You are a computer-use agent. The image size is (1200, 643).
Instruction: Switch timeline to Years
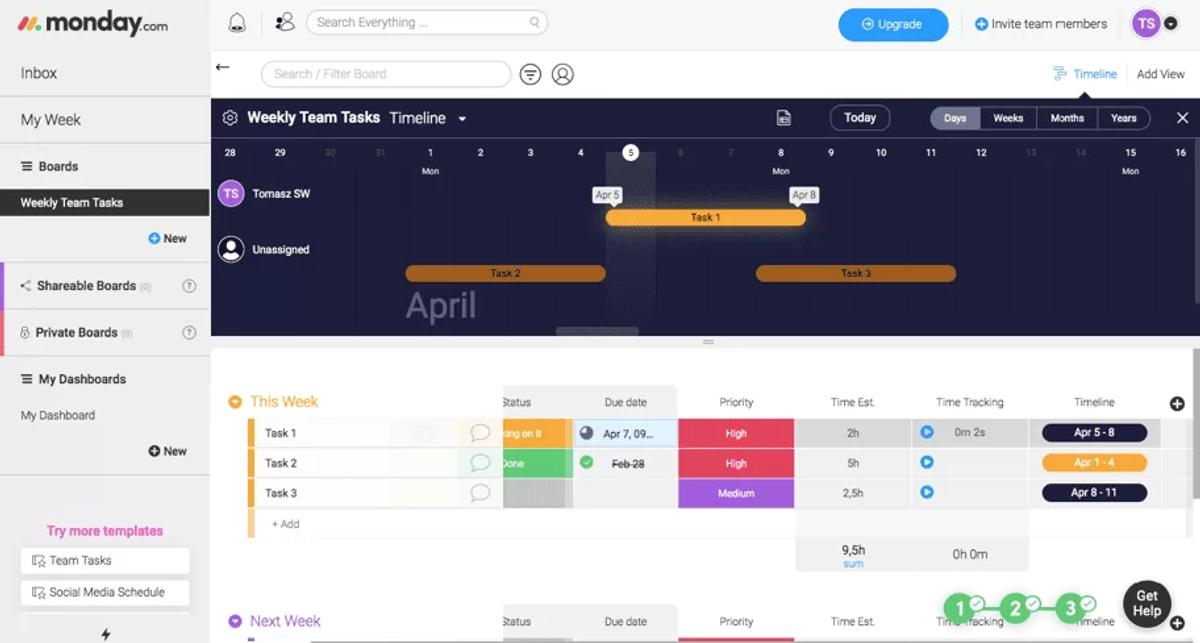tap(1124, 118)
